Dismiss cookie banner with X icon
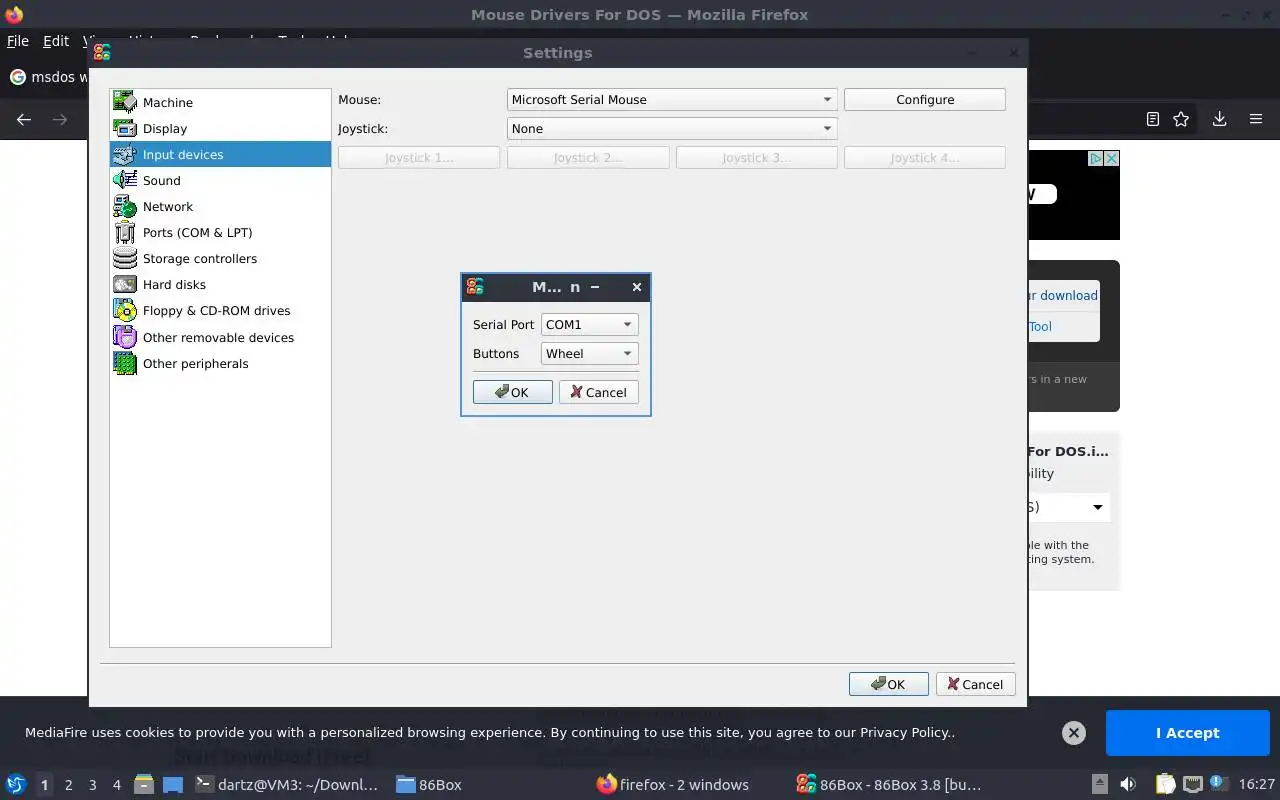 (1073, 733)
